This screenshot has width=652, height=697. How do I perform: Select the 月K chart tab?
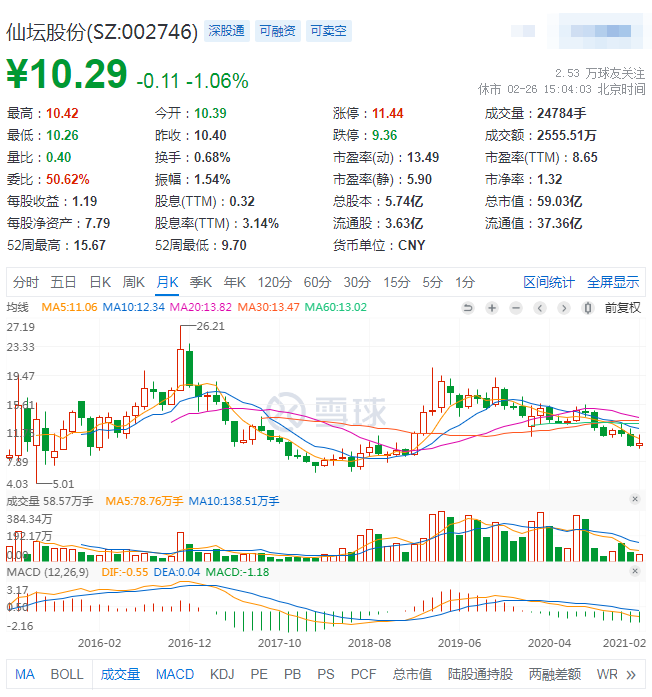pos(167,282)
